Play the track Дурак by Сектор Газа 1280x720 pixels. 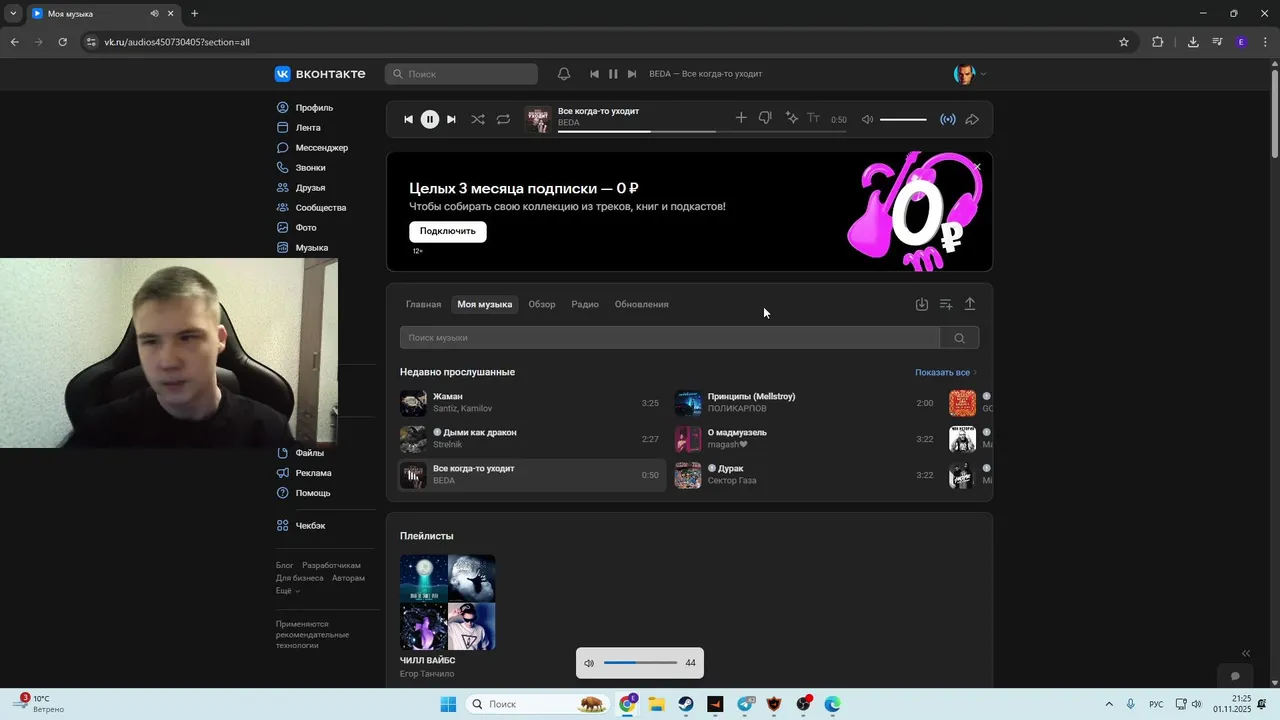(805, 475)
